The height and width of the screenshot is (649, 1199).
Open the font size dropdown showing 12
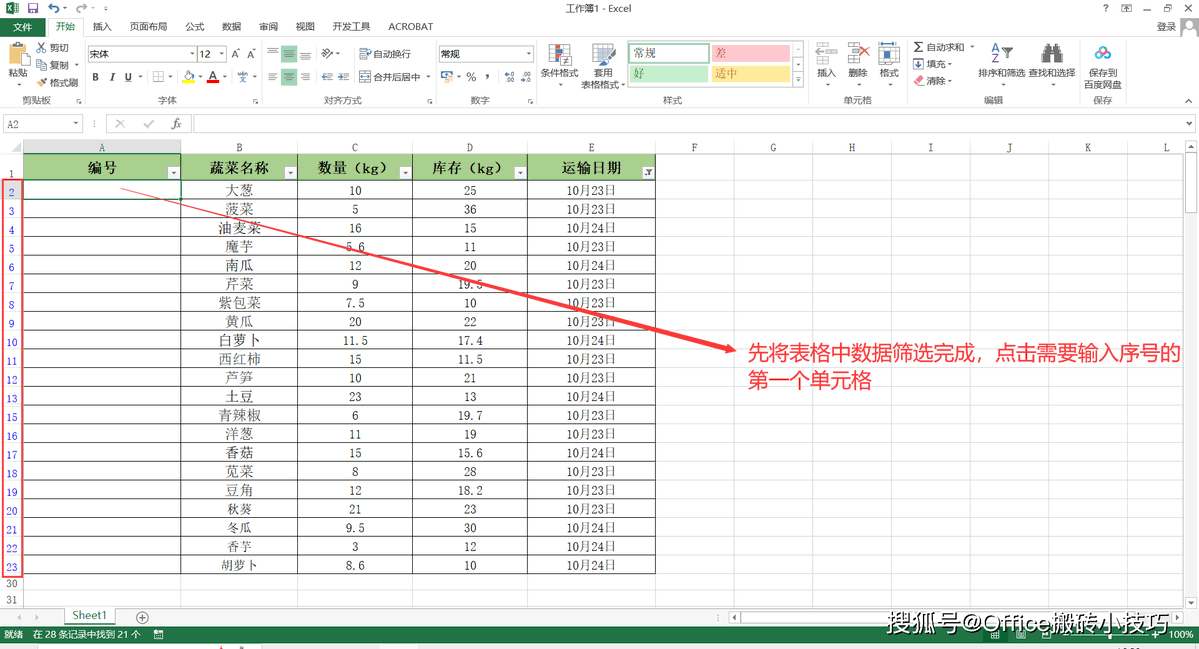tap(222, 54)
